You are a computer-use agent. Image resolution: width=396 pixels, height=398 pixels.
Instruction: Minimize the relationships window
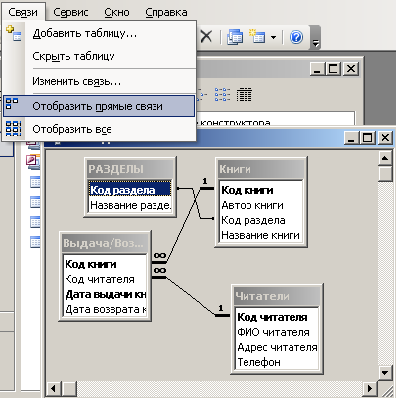351,138
